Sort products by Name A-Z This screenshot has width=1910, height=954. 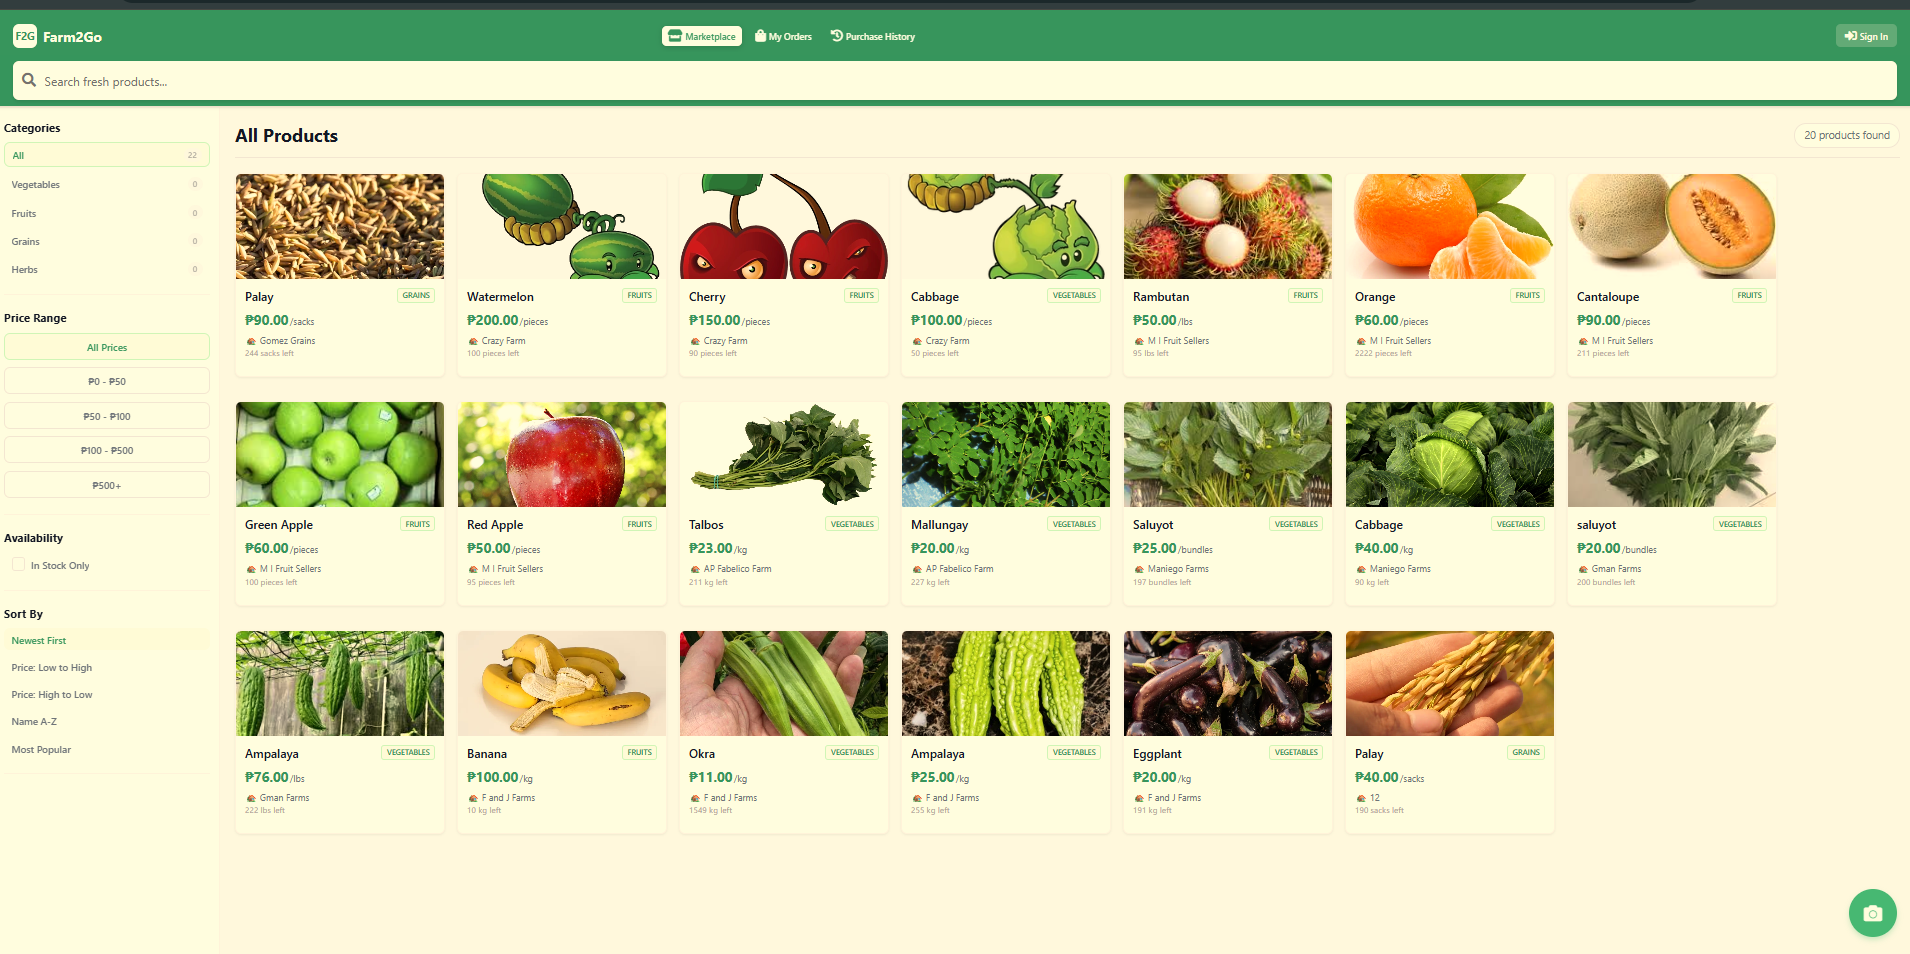(107, 721)
